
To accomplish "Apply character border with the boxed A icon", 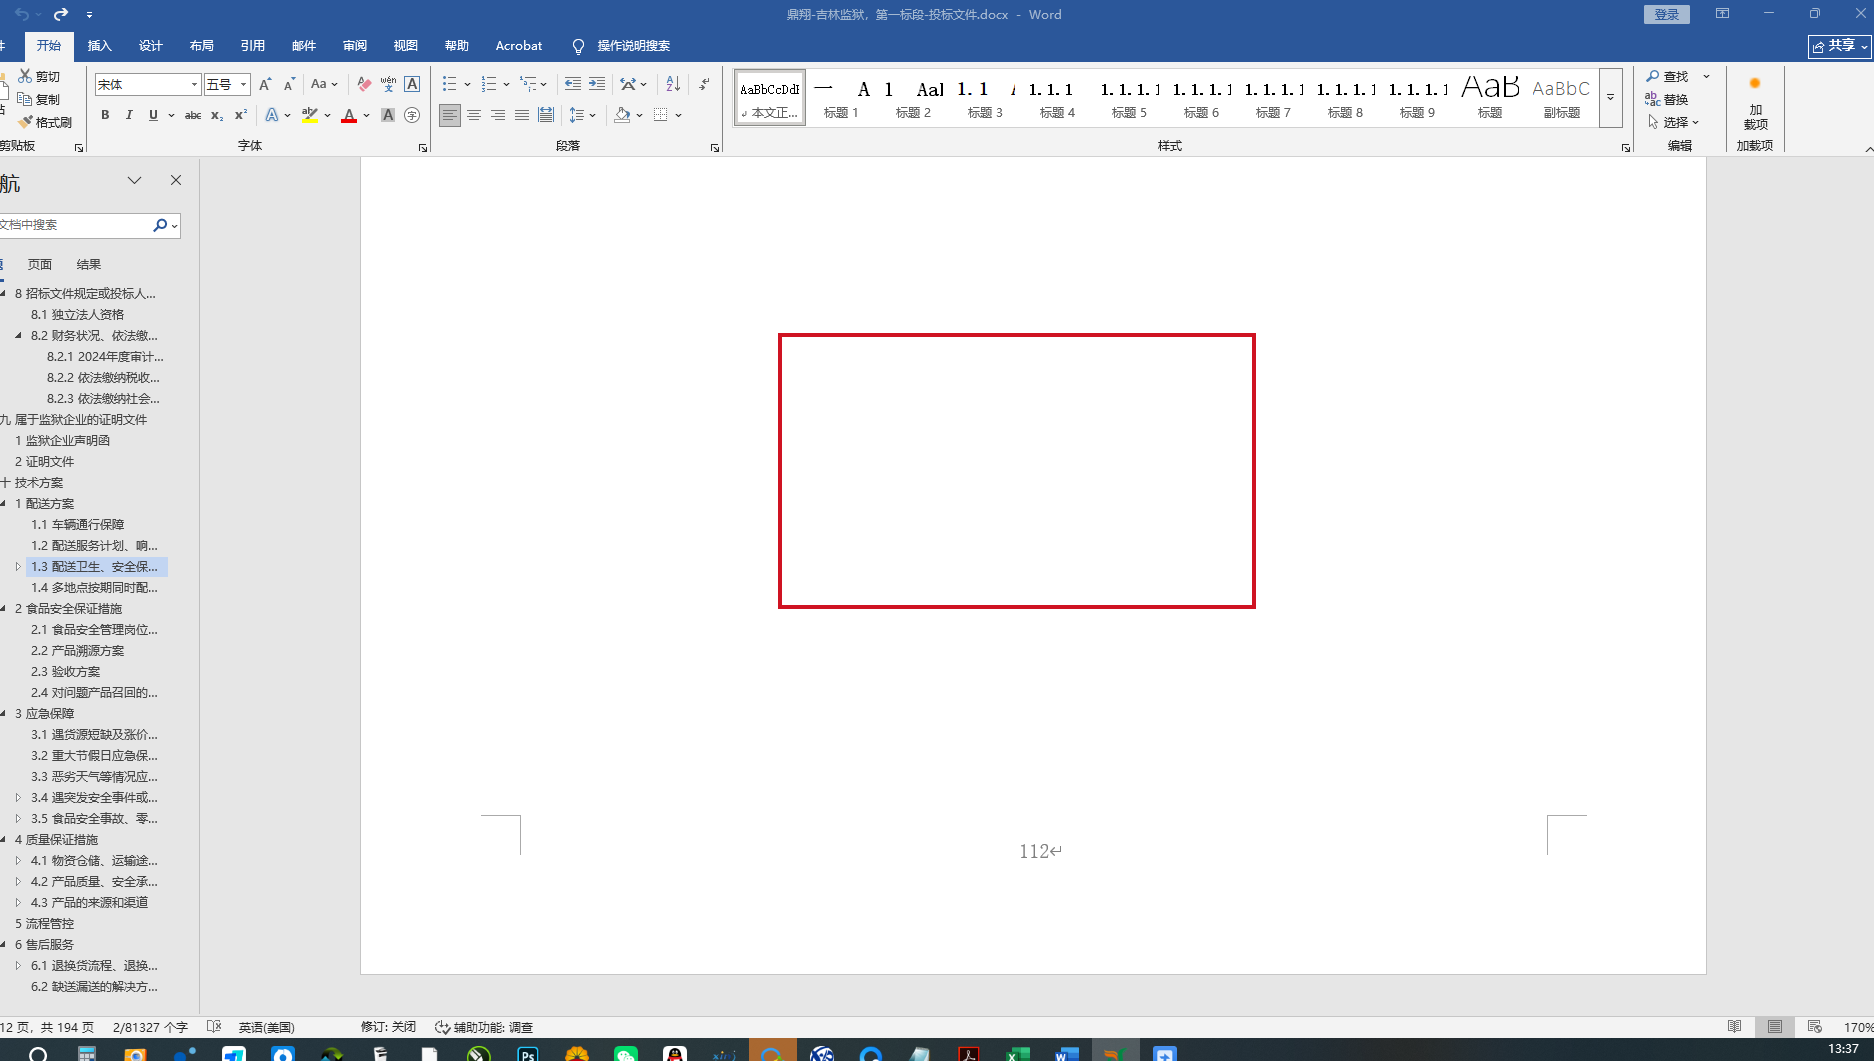I will [x=412, y=85].
